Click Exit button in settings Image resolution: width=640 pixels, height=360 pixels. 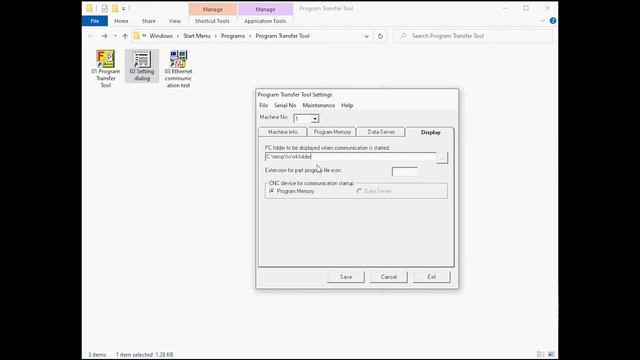click(431, 277)
